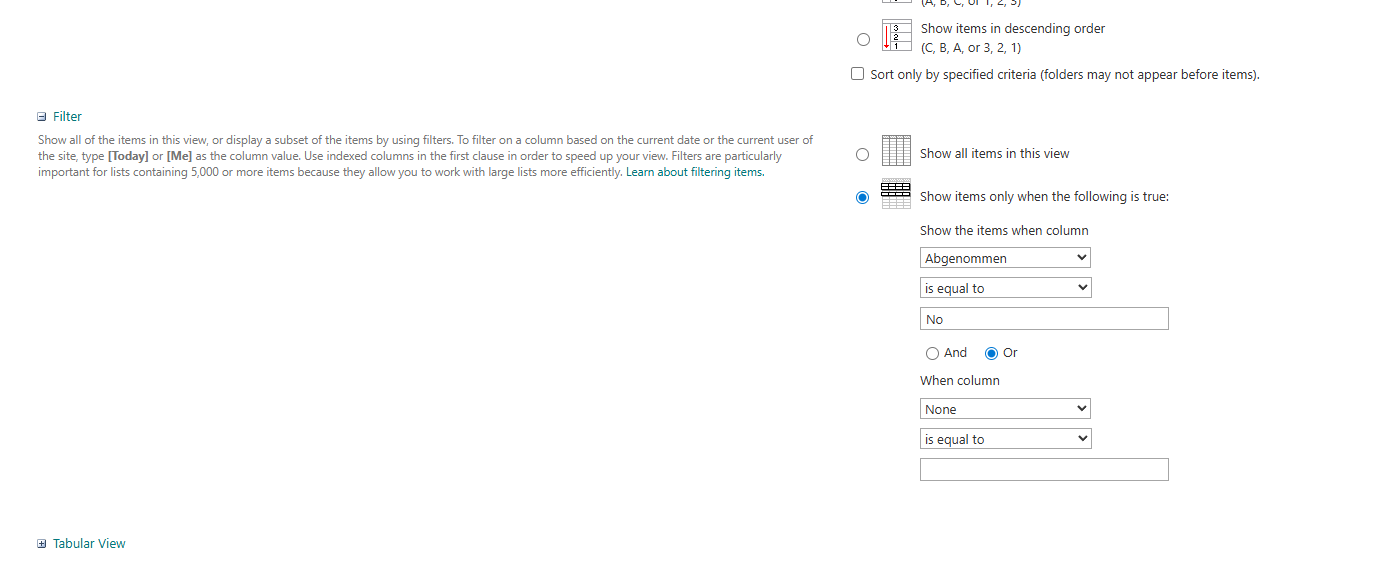This screenshot has height=561, width=1374.
Task: Click the filter value field containing 'No'
Action: point(1044,319)
